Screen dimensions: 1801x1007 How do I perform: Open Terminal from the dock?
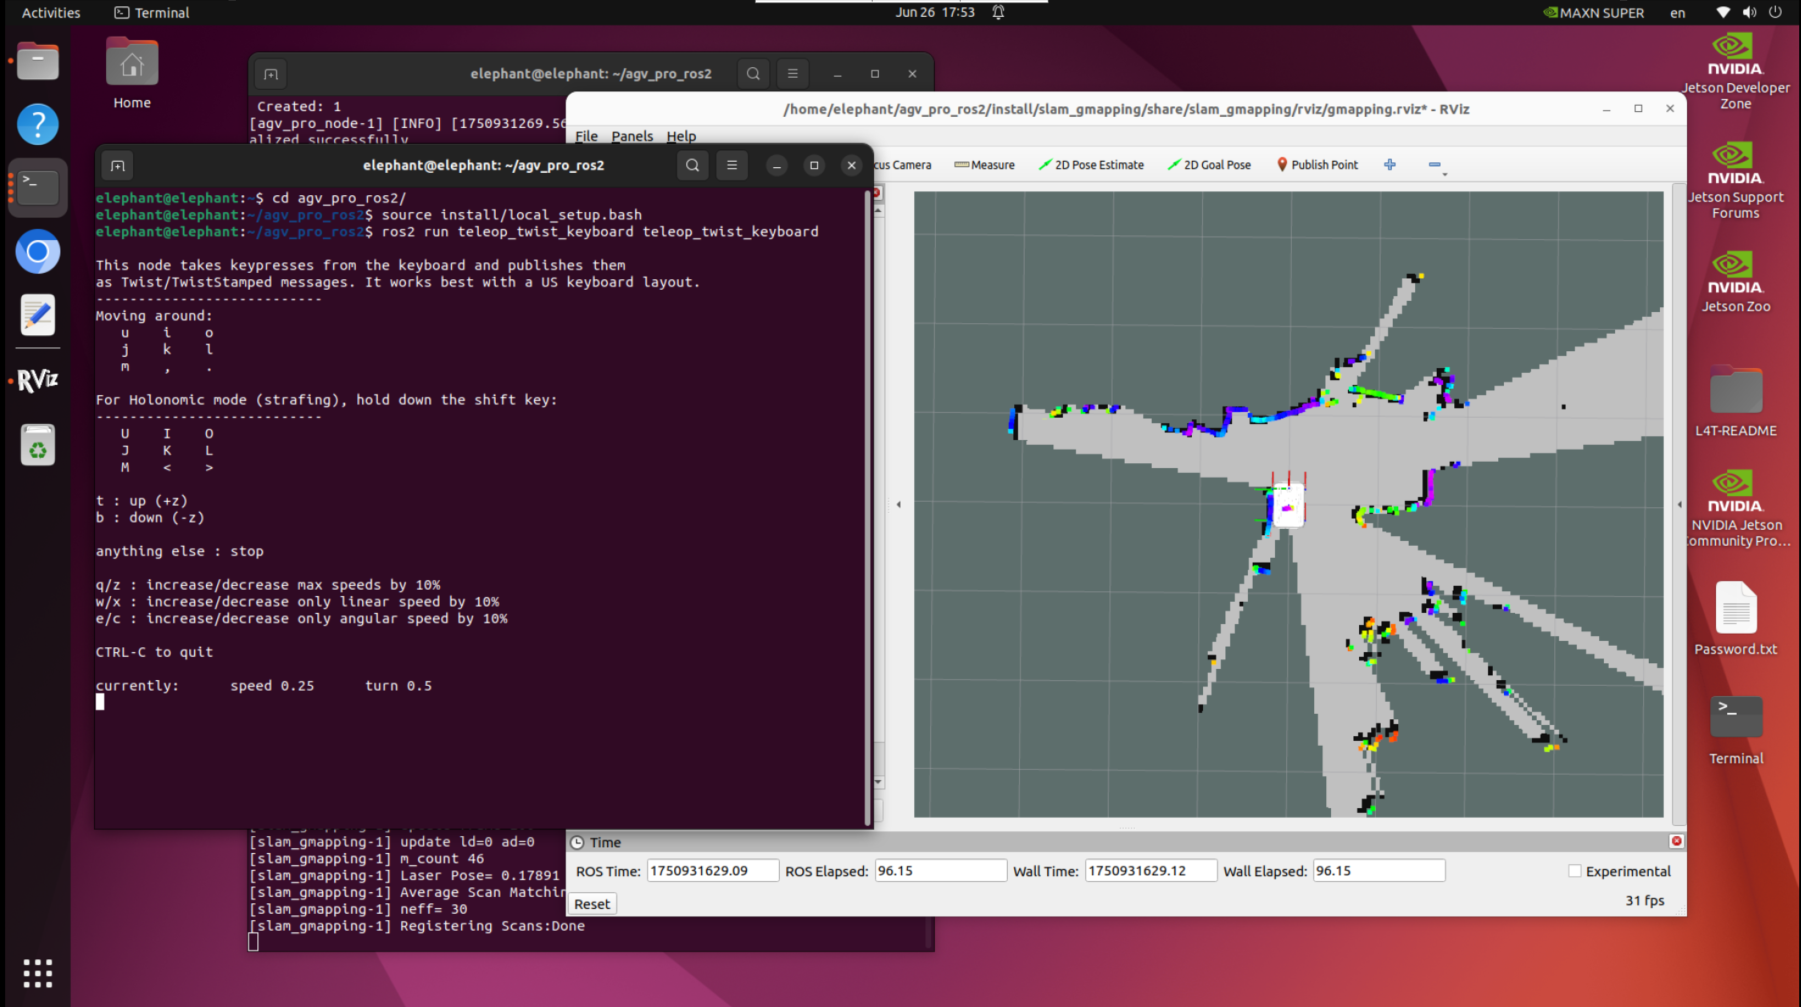(38, 187)
